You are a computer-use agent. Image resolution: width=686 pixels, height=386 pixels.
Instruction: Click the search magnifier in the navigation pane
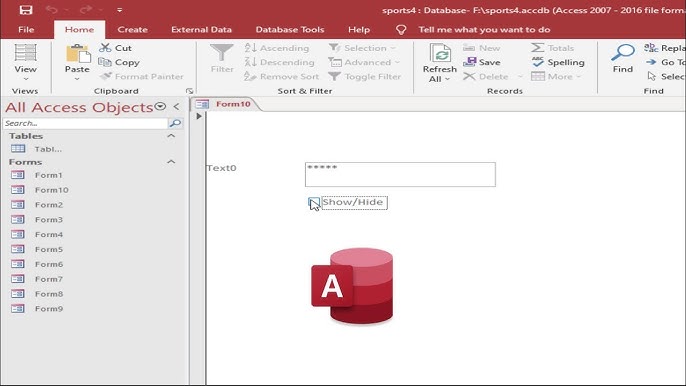tap(175, 123)
